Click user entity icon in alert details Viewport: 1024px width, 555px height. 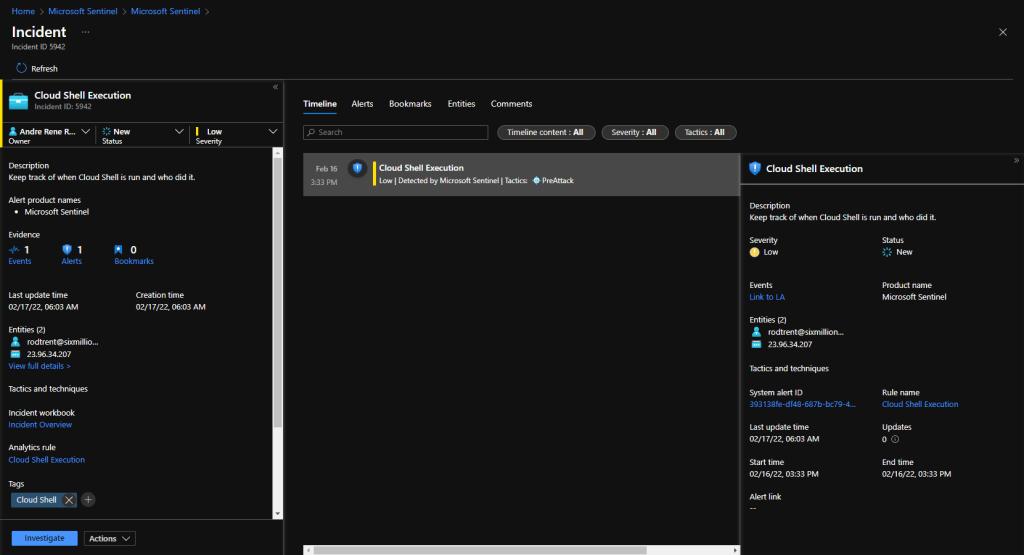coord(756,332)
